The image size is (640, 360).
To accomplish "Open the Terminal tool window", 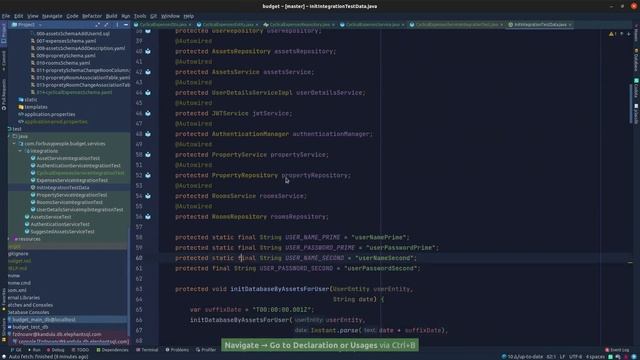I will pos(147,350).
